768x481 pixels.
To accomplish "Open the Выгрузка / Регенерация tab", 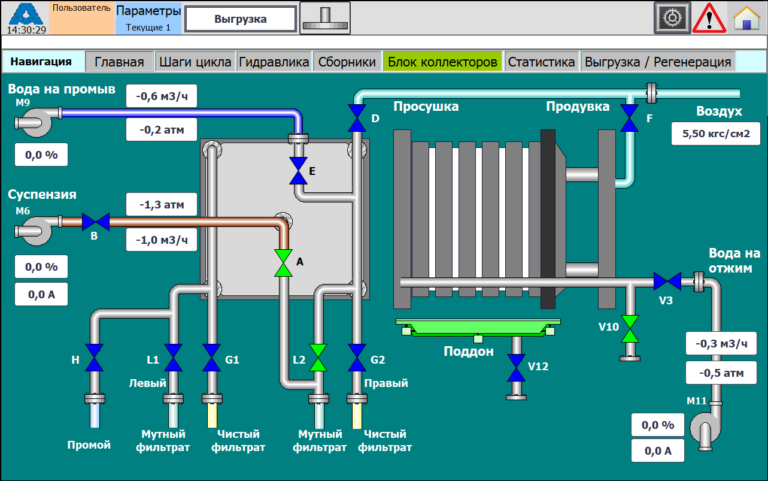I will (x=657, y=62).
